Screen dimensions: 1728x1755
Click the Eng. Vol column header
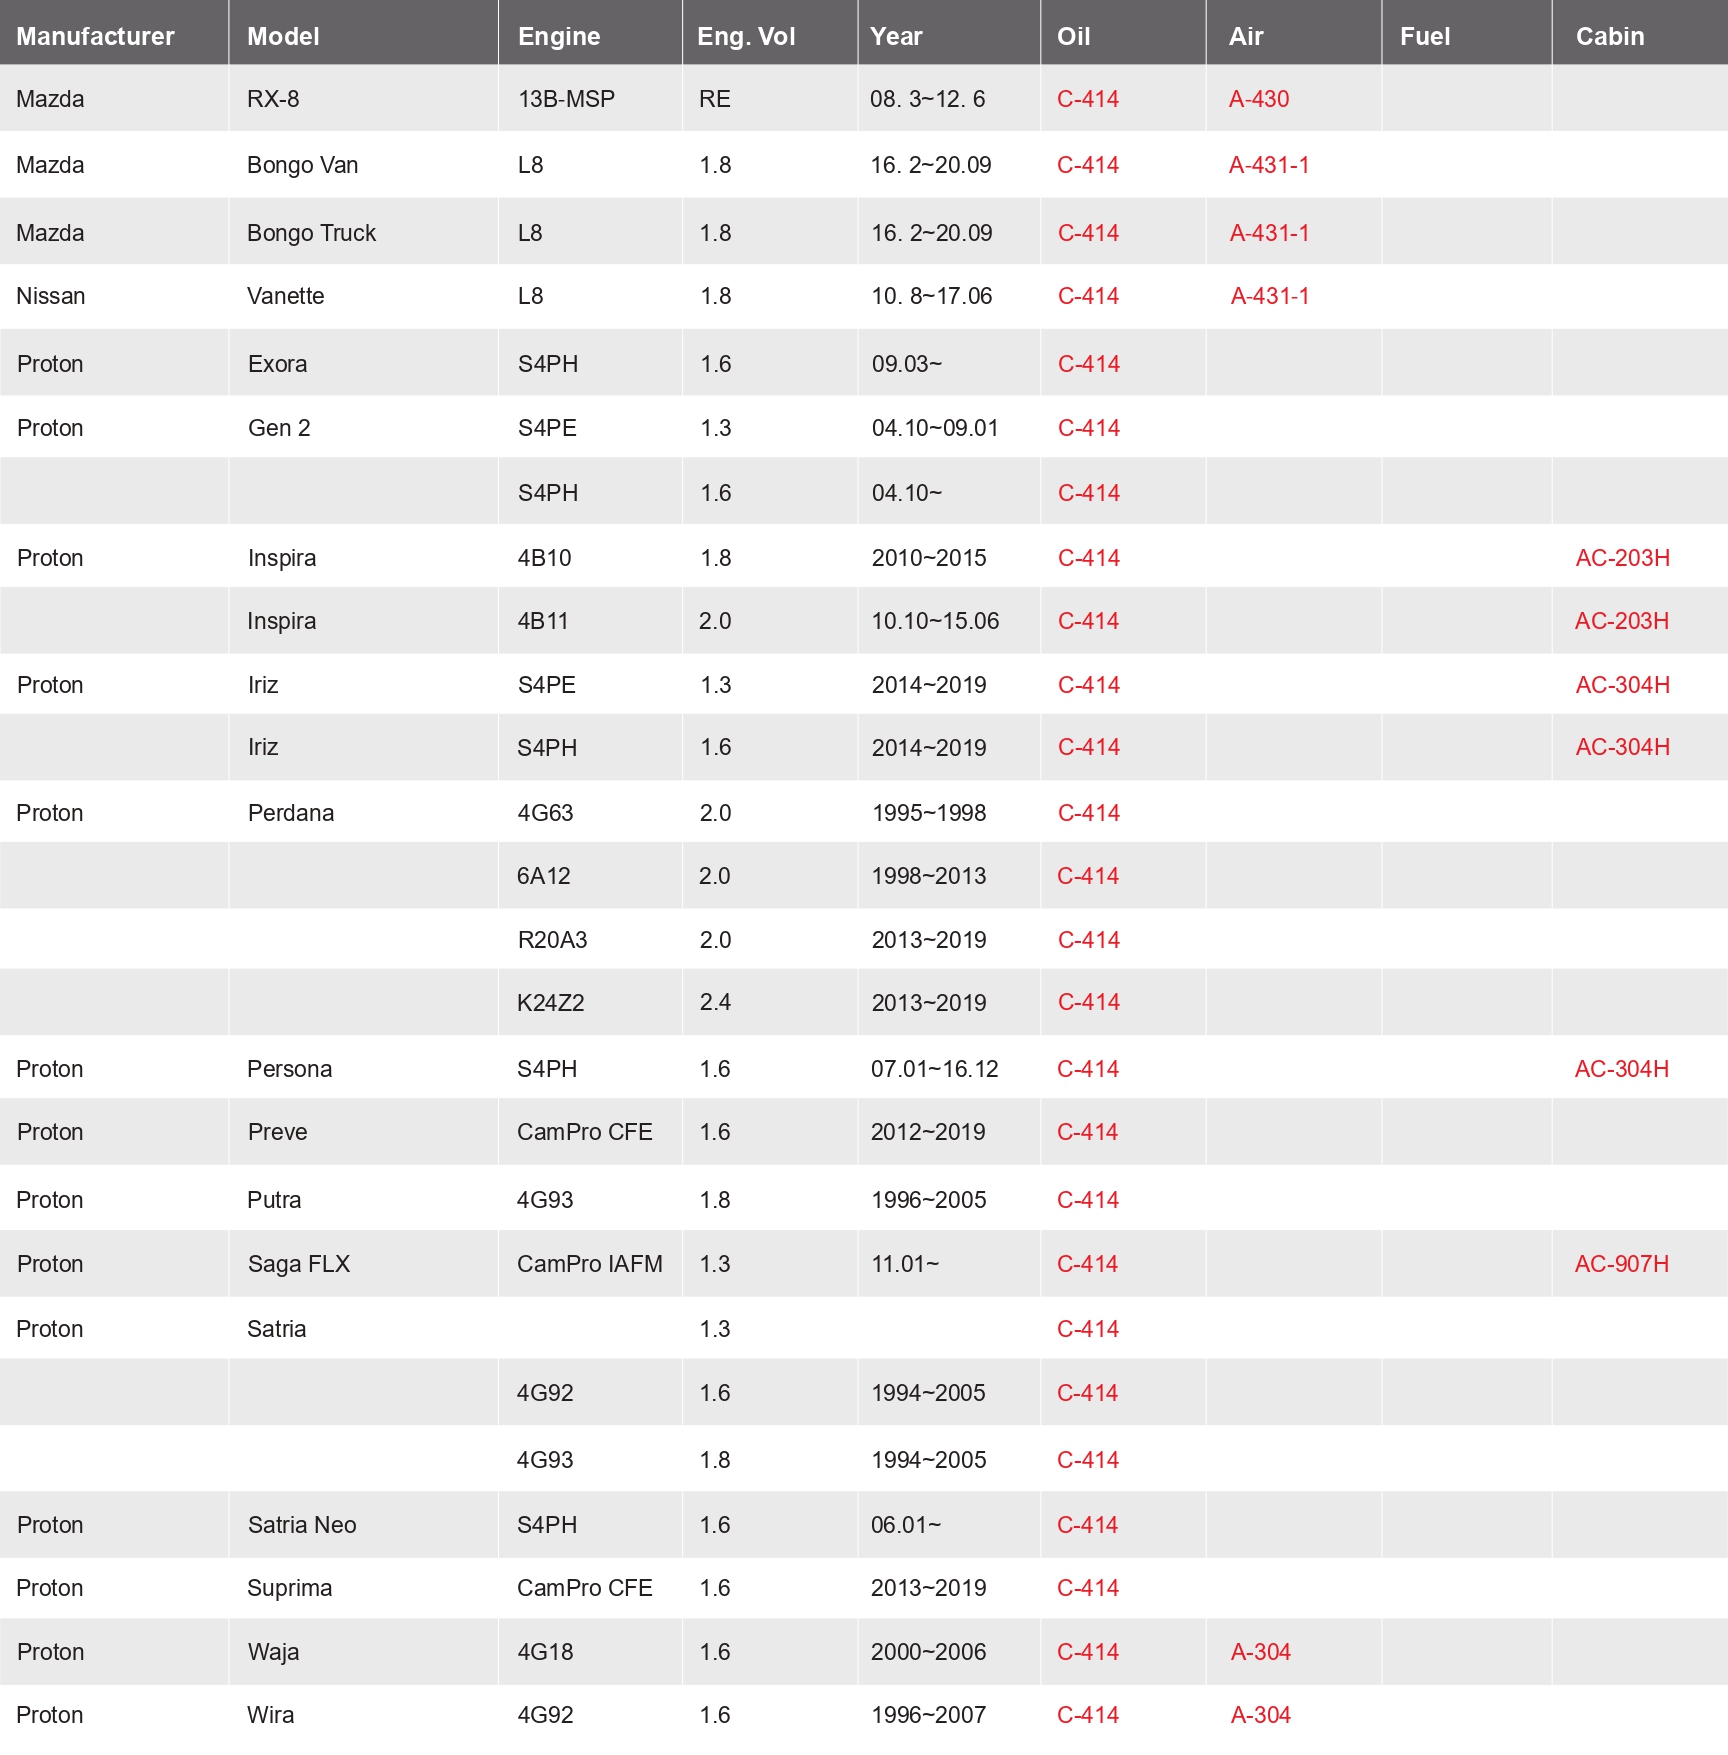tap(746, 36)
